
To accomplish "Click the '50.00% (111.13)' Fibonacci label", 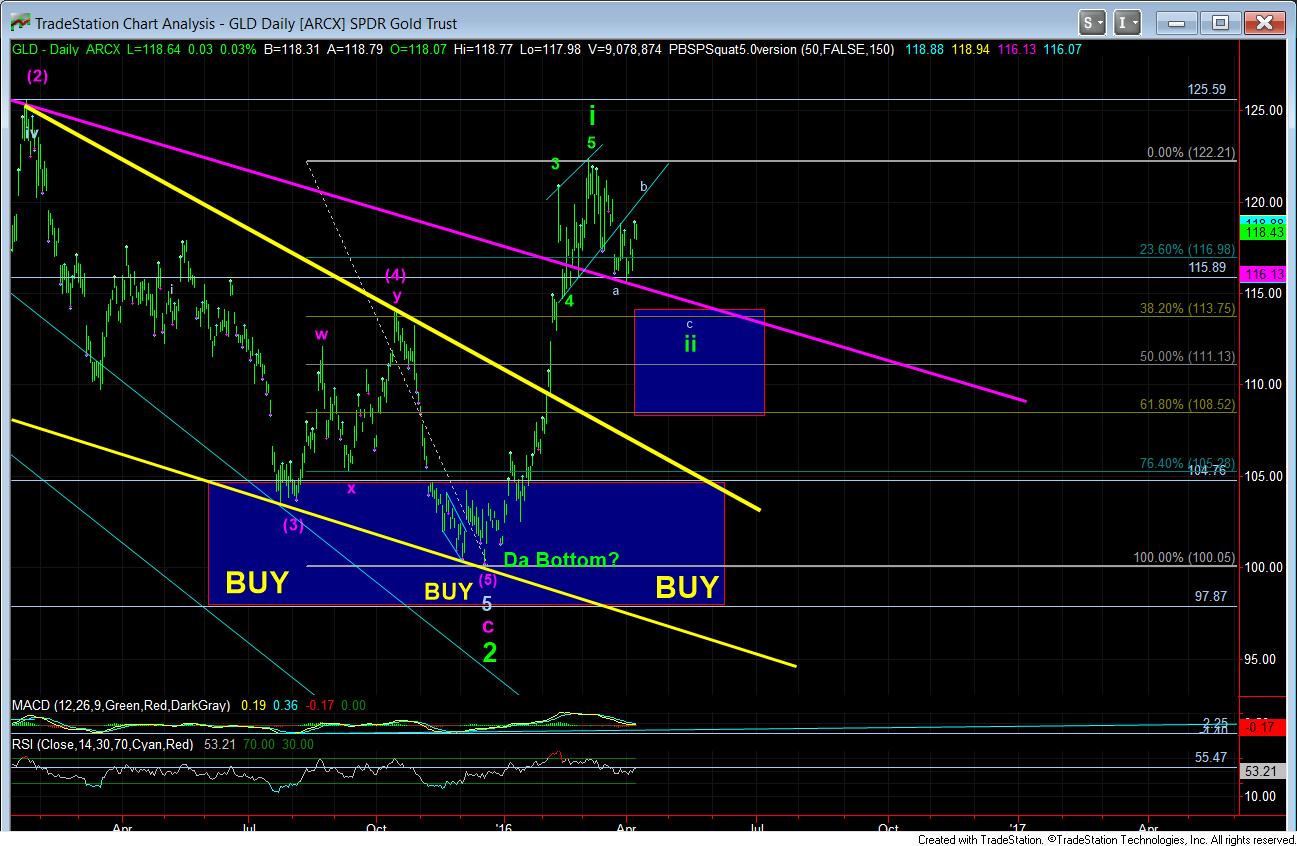I will pos(1188,357).
